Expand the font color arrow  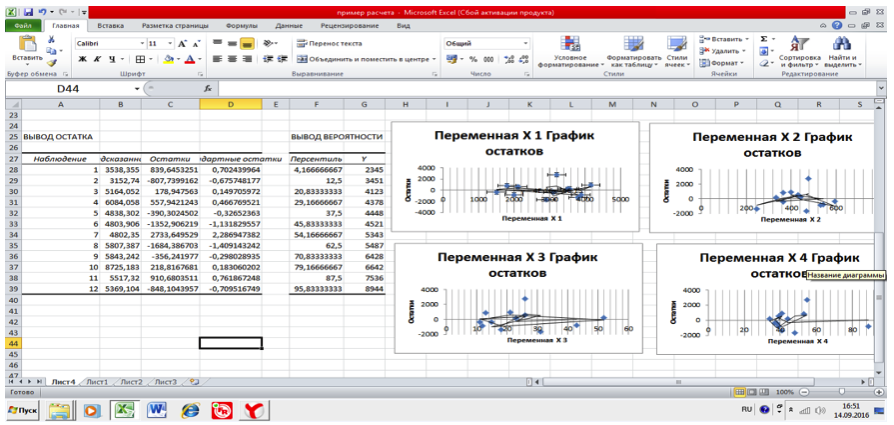pos(200,59)
